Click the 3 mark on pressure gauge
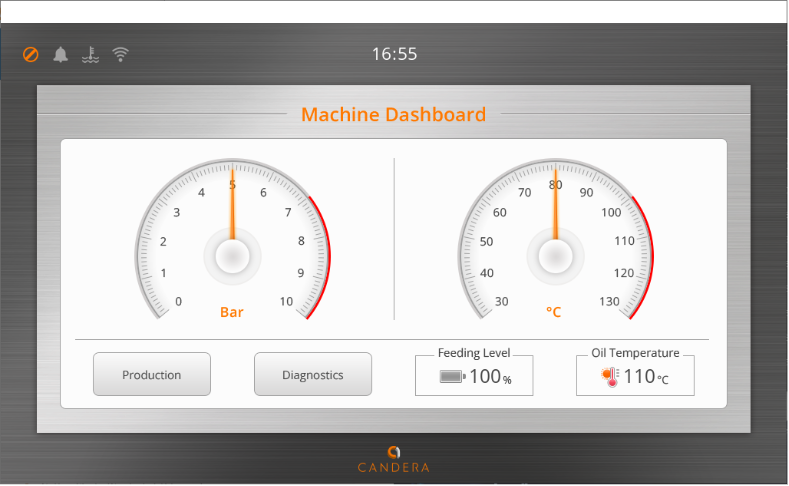789x486 pixels. [177, 212]
